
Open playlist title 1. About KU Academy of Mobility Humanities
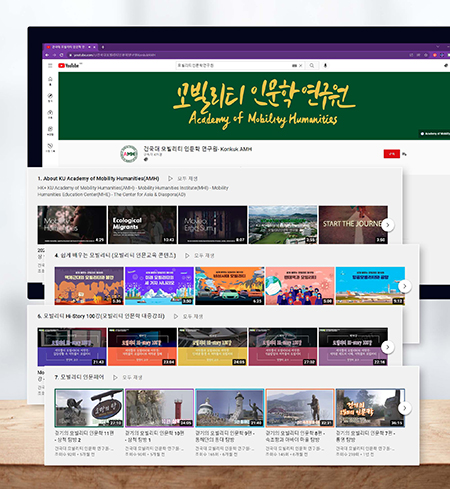[x=98, y=178]
